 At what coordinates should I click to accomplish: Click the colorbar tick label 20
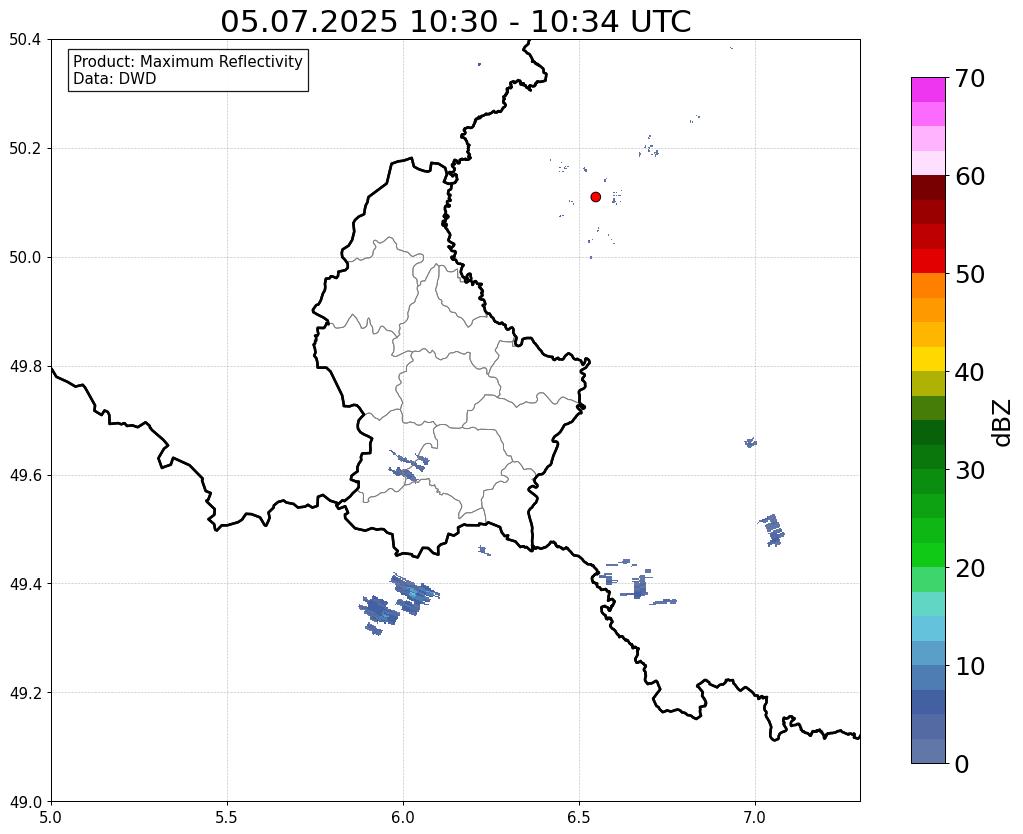click(x=970, y=568)
